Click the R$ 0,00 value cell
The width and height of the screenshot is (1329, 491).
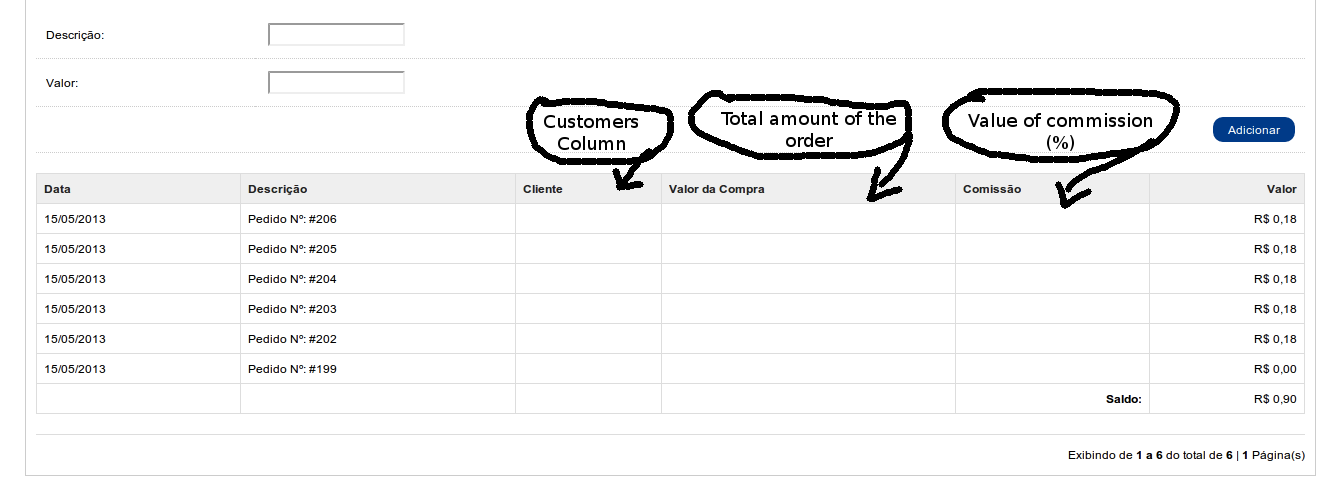(1227, 369)
